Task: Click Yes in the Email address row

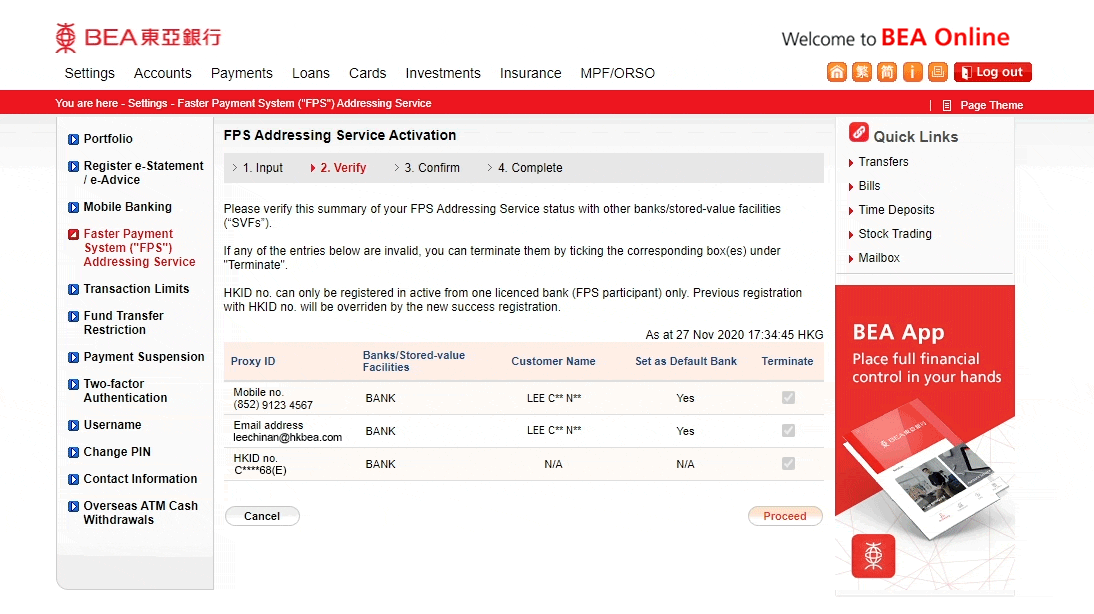Action: click(x=685, y=431)
